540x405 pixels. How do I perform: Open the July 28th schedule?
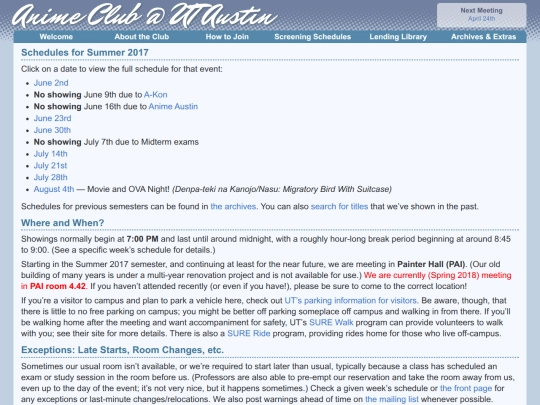[51, 177]
